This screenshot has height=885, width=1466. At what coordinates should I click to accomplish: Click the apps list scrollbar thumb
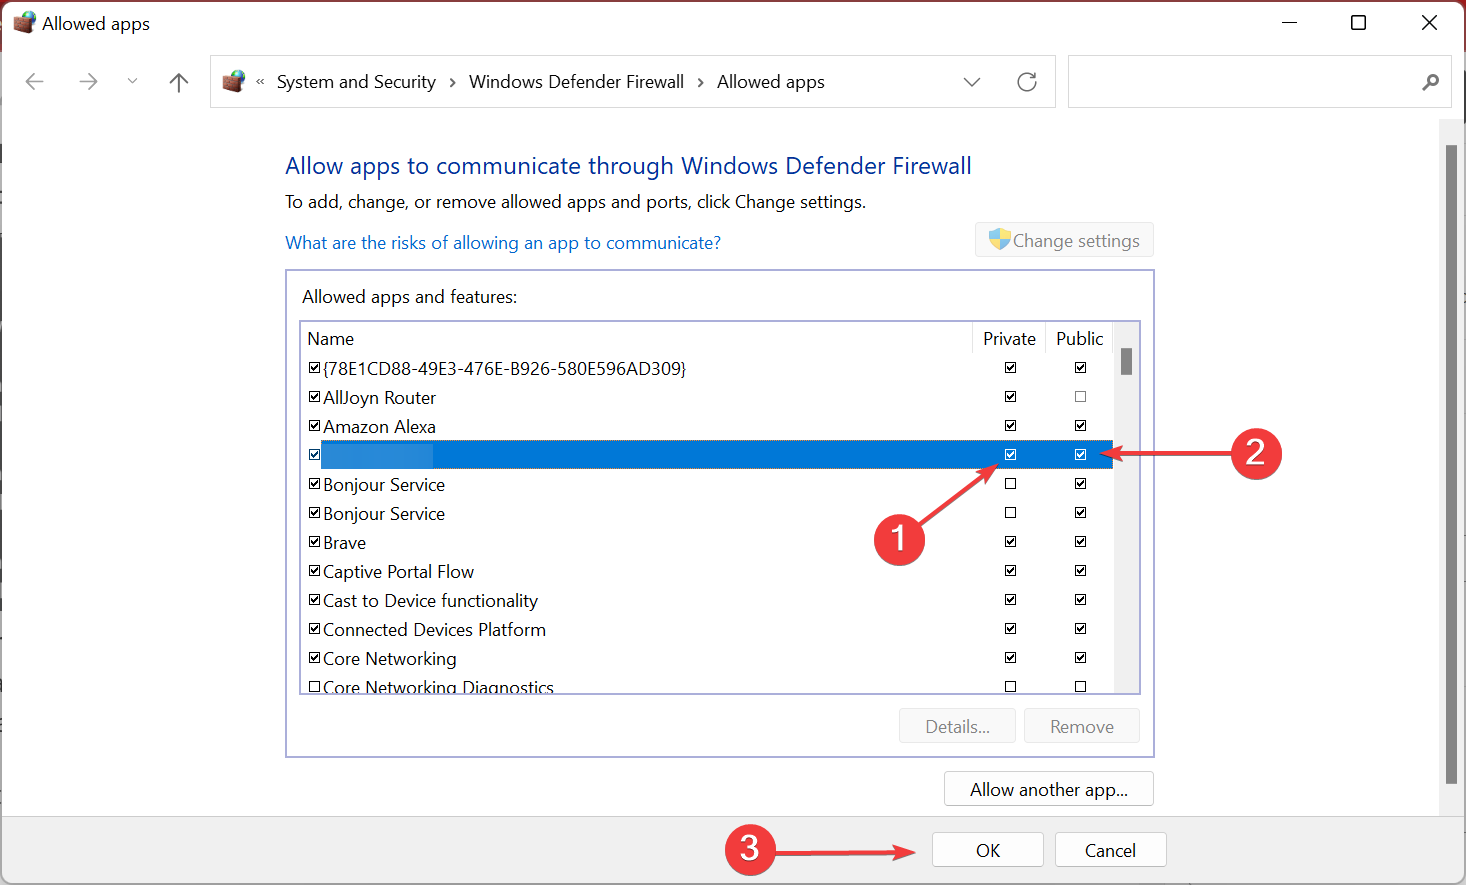click(1127, 361)
